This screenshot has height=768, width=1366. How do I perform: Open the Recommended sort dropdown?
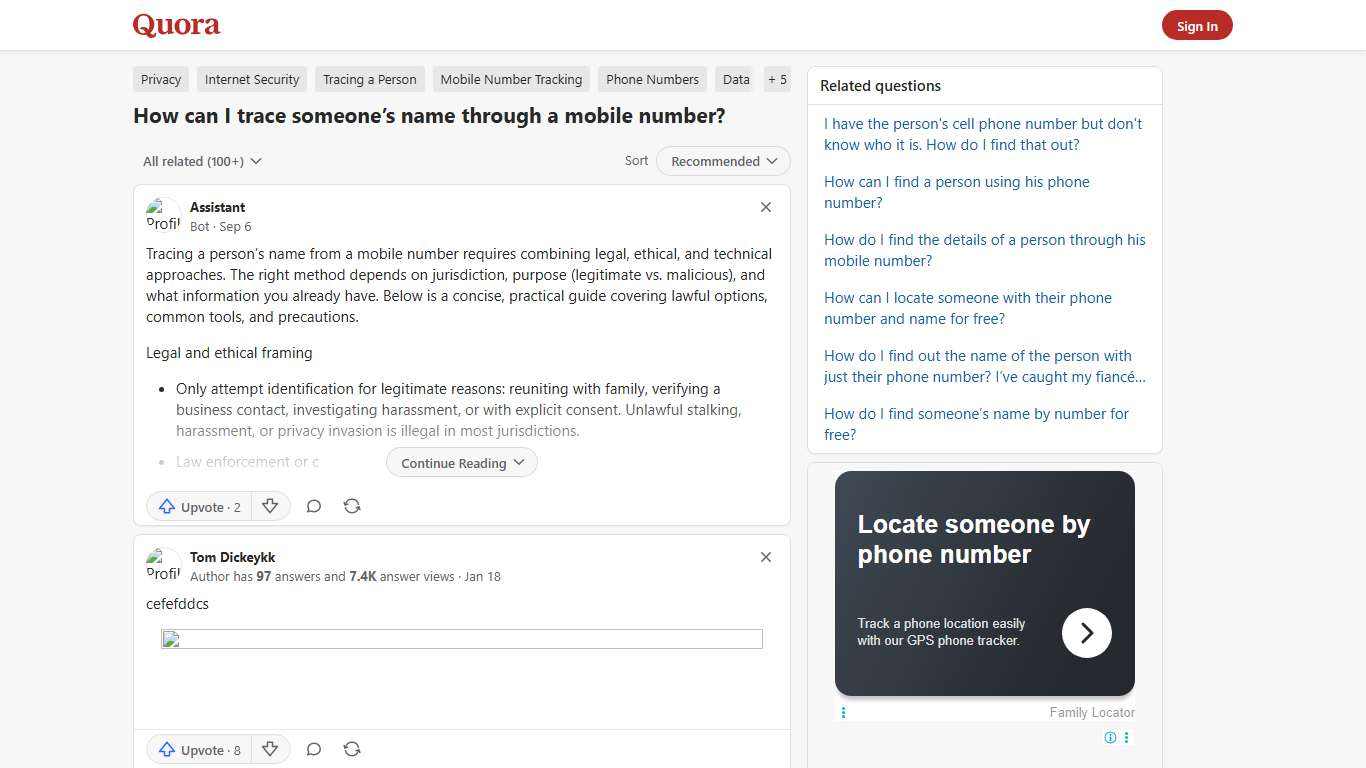point(722,161)
